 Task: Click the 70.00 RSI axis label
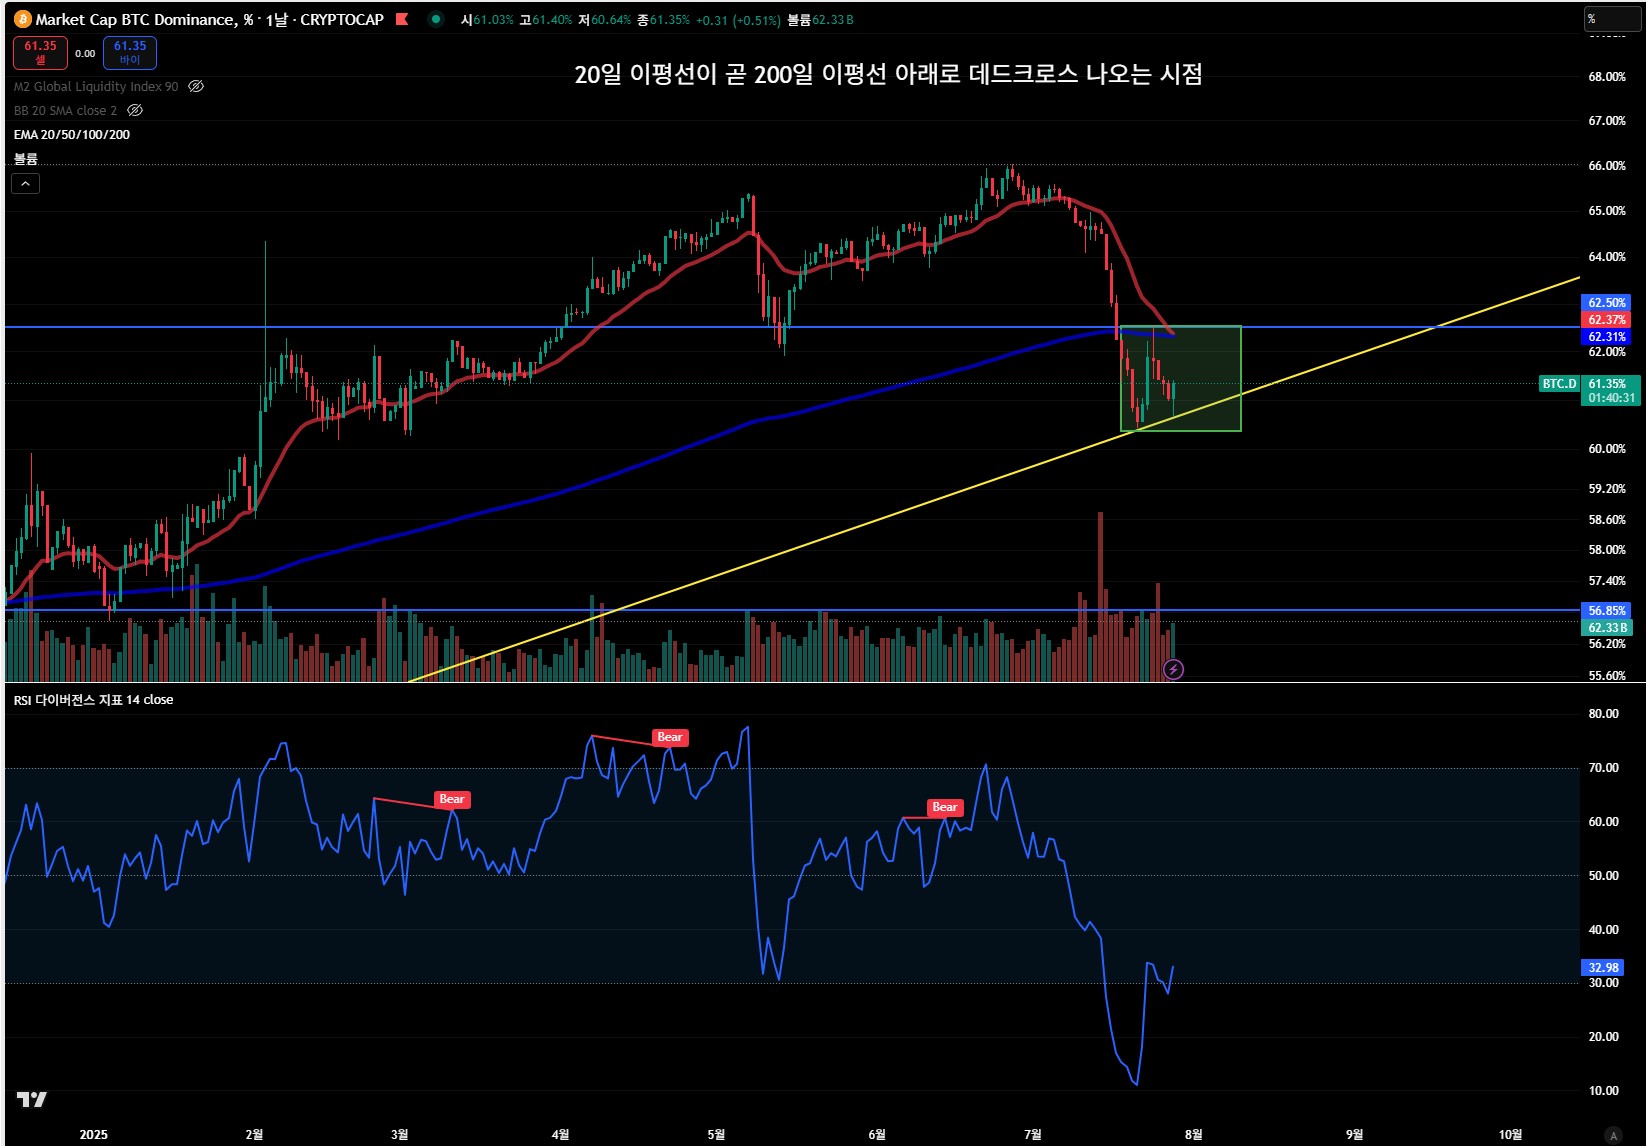pyautogui.click(x=1603, y=767)
